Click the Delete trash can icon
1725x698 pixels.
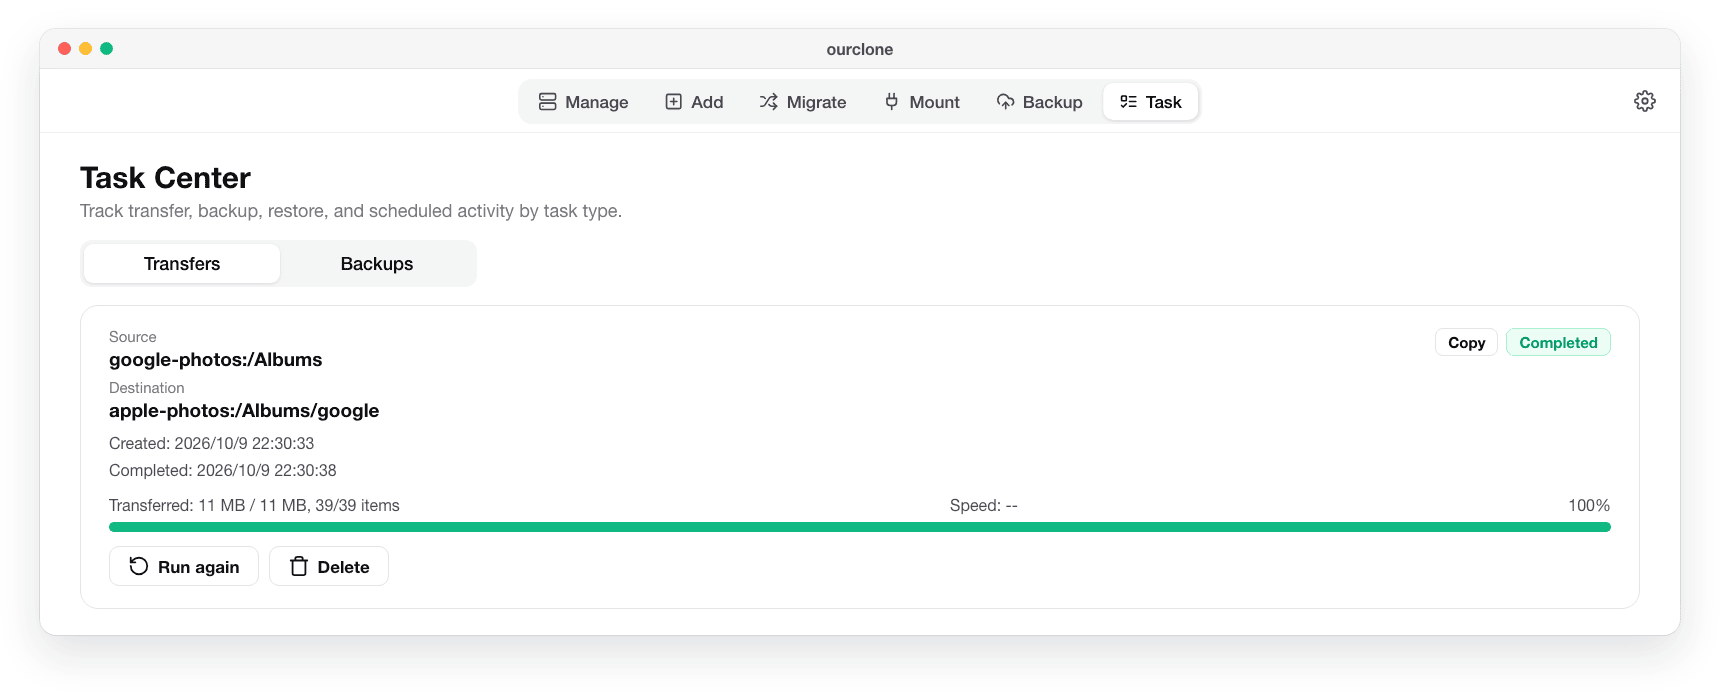pos(299,567)
